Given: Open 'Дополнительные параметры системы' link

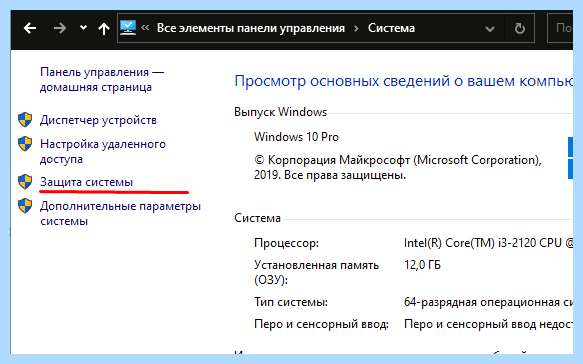Looking at the screenshot, I should coord(120,213).
